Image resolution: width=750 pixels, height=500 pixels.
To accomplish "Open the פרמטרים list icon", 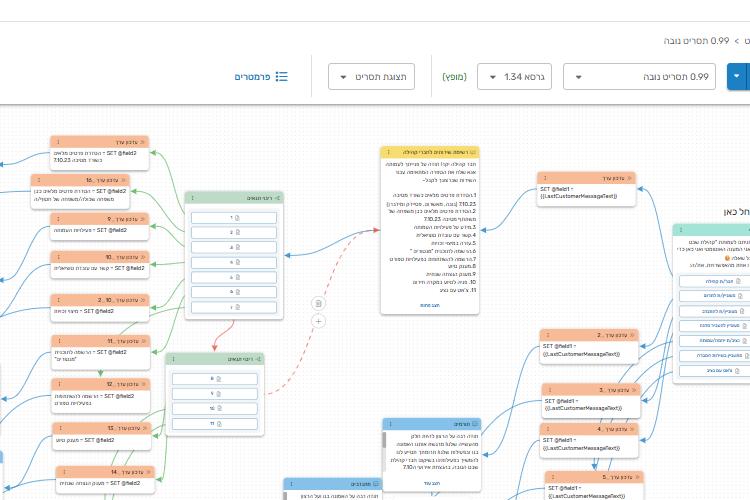I will (282, 77).
